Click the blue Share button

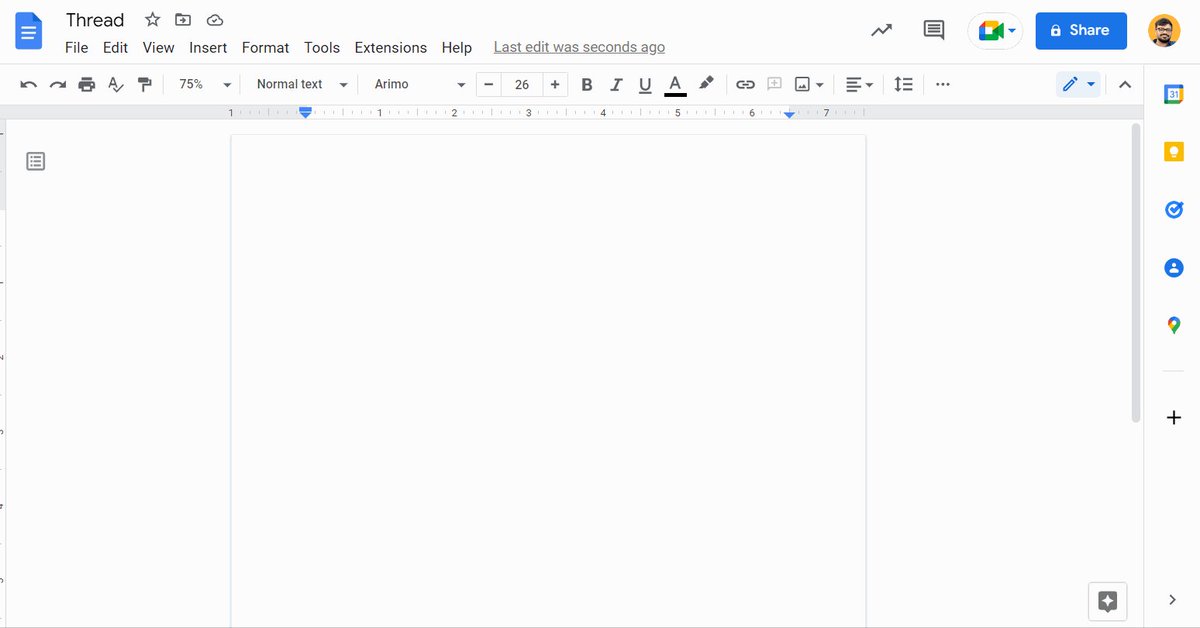(x=1081, y=31)
